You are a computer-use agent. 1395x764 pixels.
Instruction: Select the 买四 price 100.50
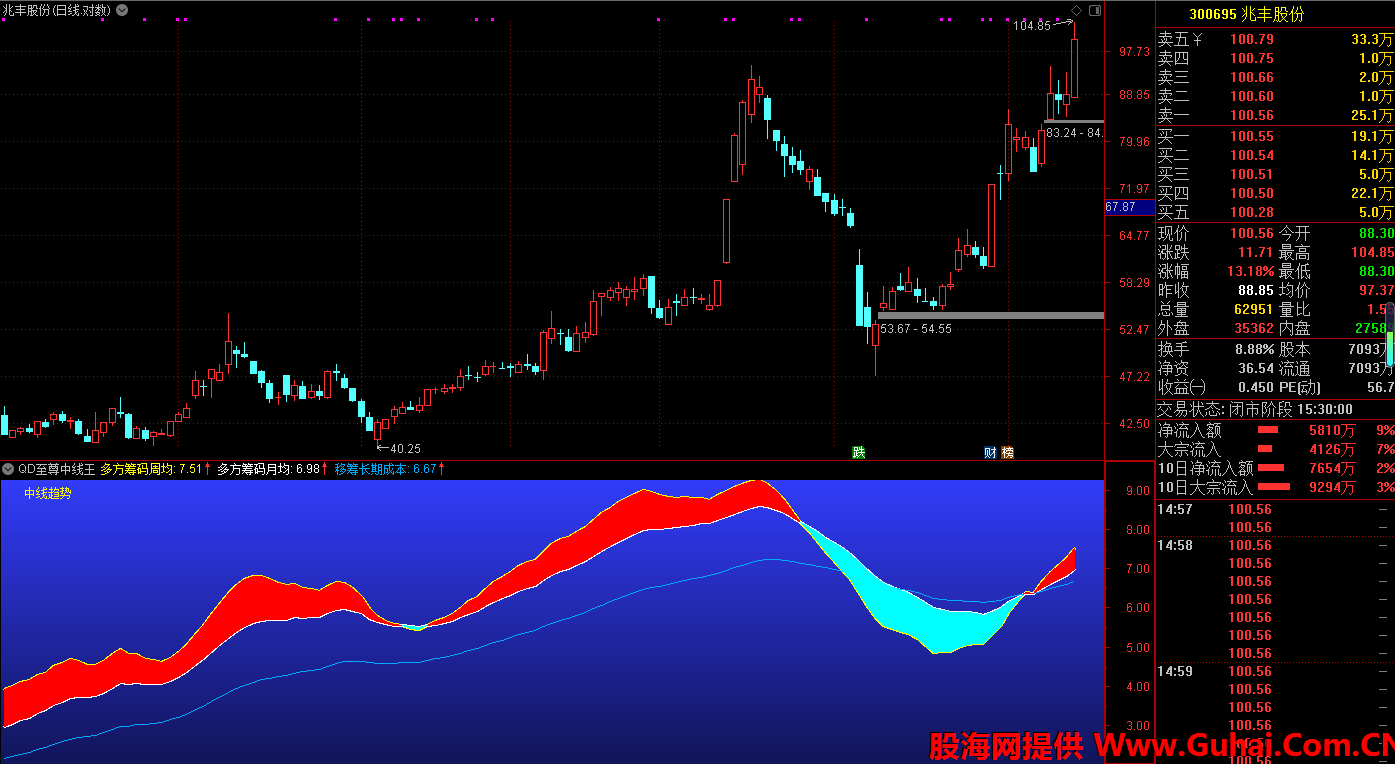point(1252,194)
